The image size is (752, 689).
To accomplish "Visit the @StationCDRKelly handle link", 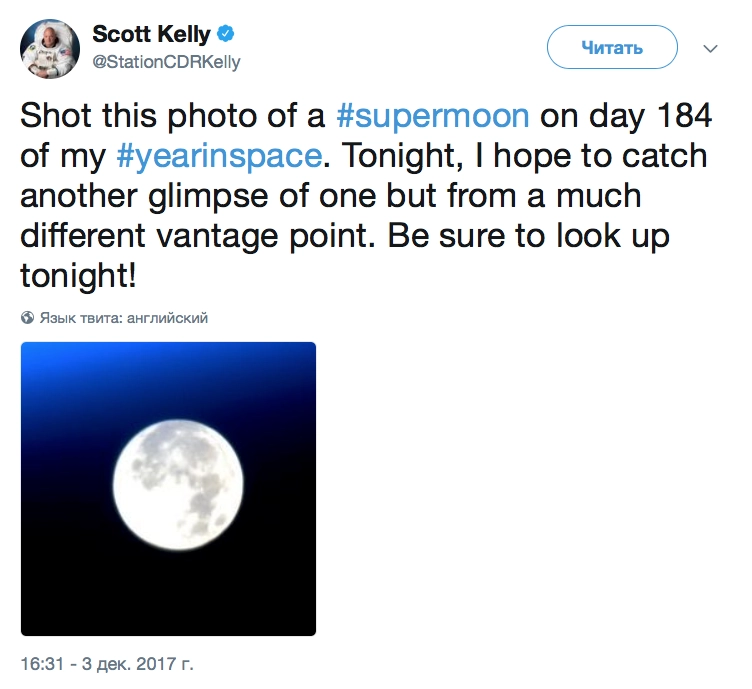I will (166, 62).
